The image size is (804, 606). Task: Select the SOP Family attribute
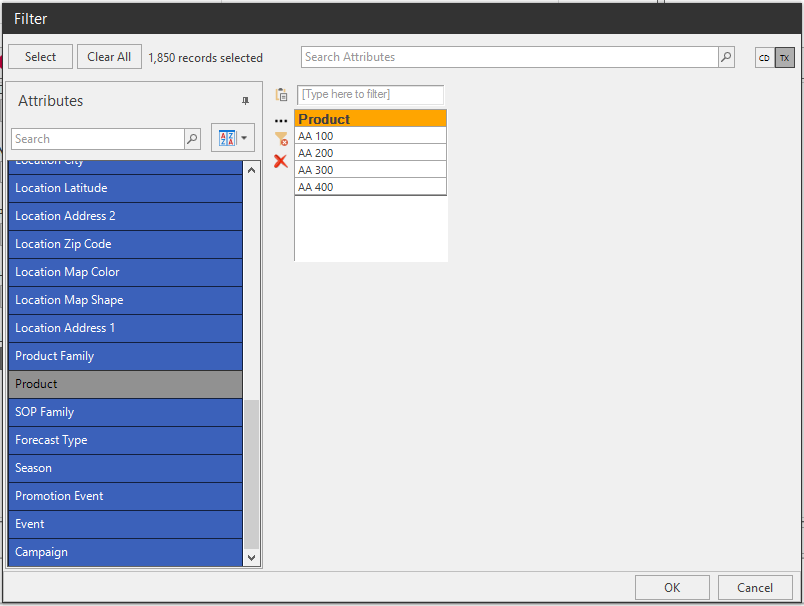coord(126,412)
